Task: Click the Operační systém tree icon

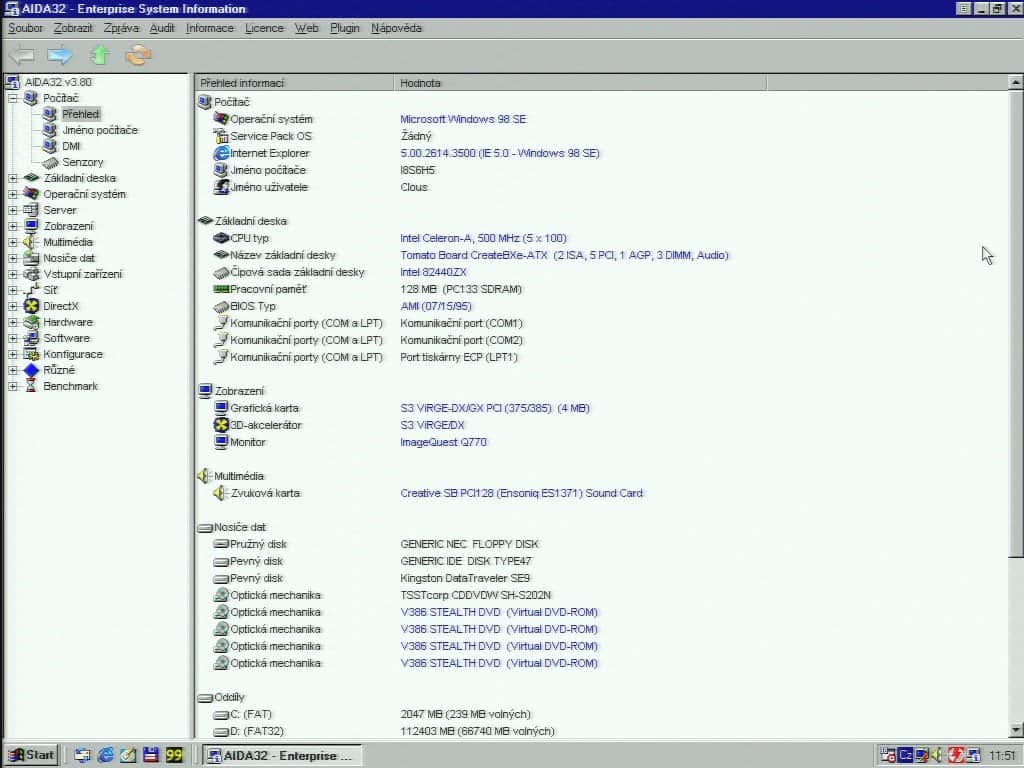Action: (31, 194)
